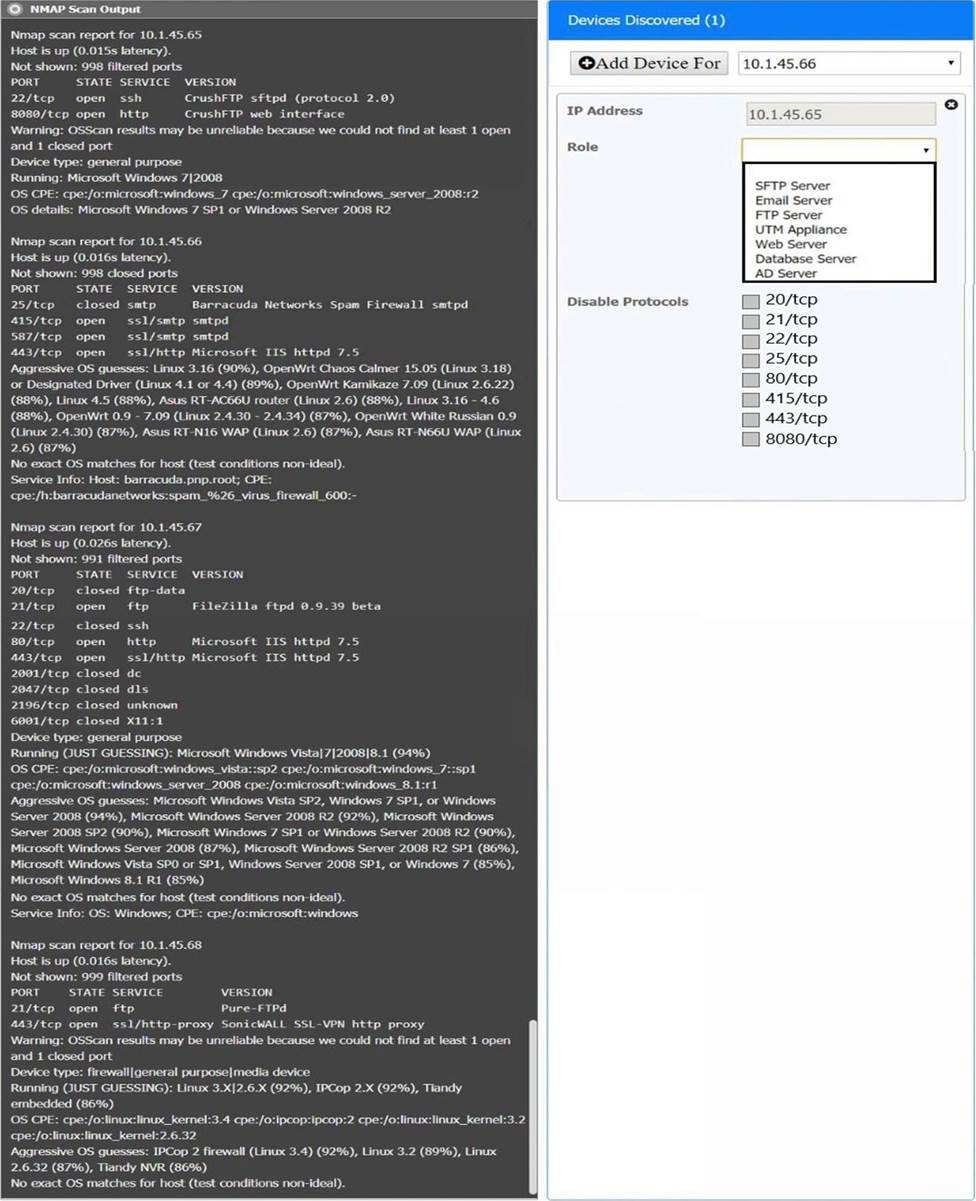Click the IP Address field 10.1.45.65
Image resolution: width=976 pixels, height=1201 pixels.
[813, 114]
